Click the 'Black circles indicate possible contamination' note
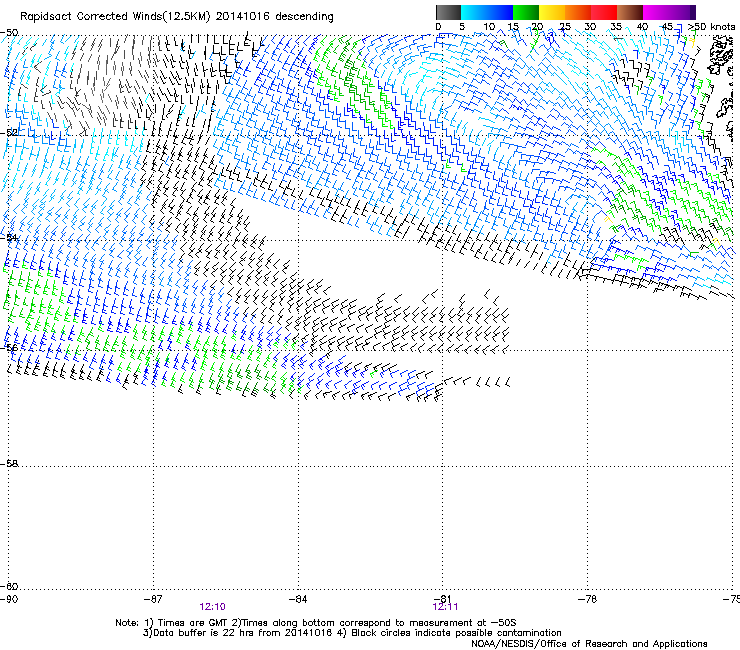The width and height of the screenshot is (740, 650). [456, 633]
